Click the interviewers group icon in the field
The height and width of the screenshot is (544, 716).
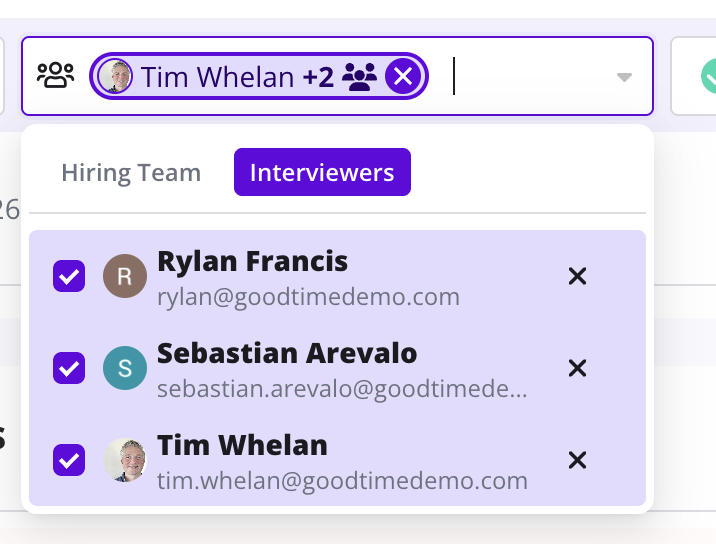55,75
